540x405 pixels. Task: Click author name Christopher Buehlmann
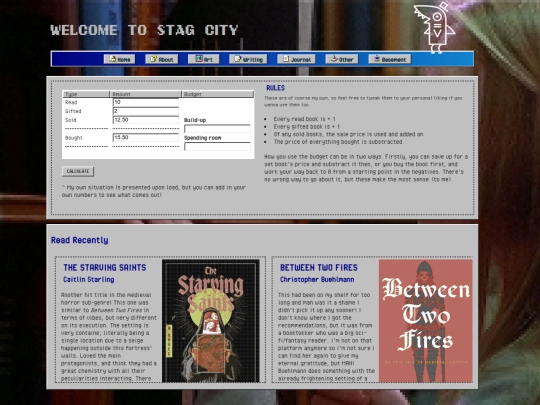tap(317, 279)
